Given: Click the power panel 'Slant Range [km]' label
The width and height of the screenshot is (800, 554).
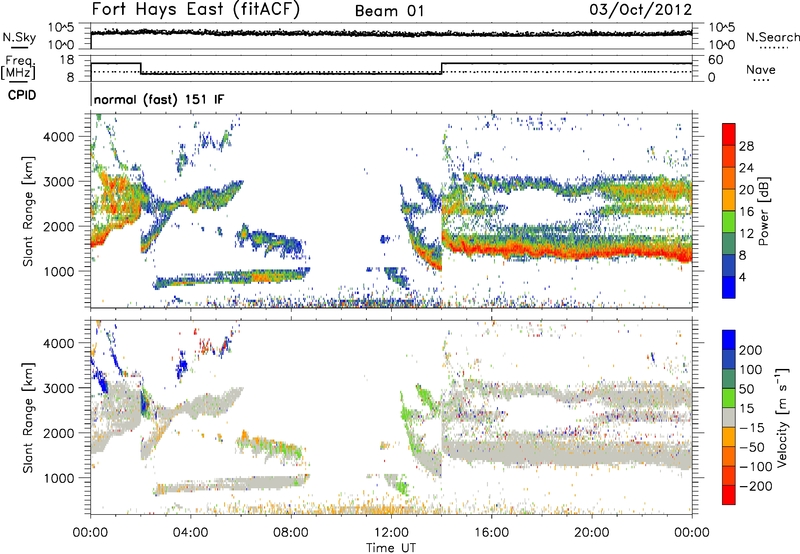Looking at the screenshot, I should click(28, 211).
